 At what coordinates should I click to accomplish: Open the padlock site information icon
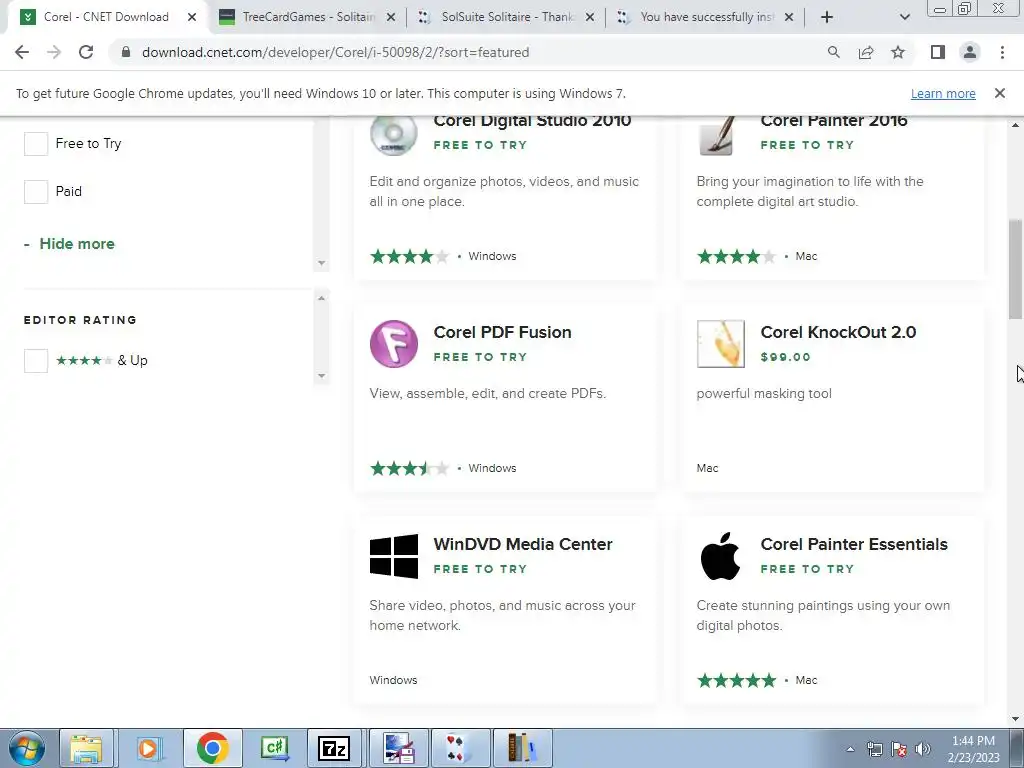[x=126, y=52]
